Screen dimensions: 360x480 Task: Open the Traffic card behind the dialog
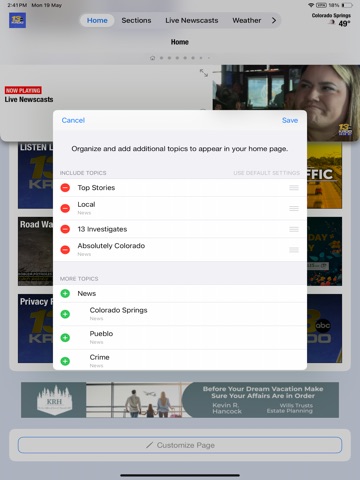point(324,175)
